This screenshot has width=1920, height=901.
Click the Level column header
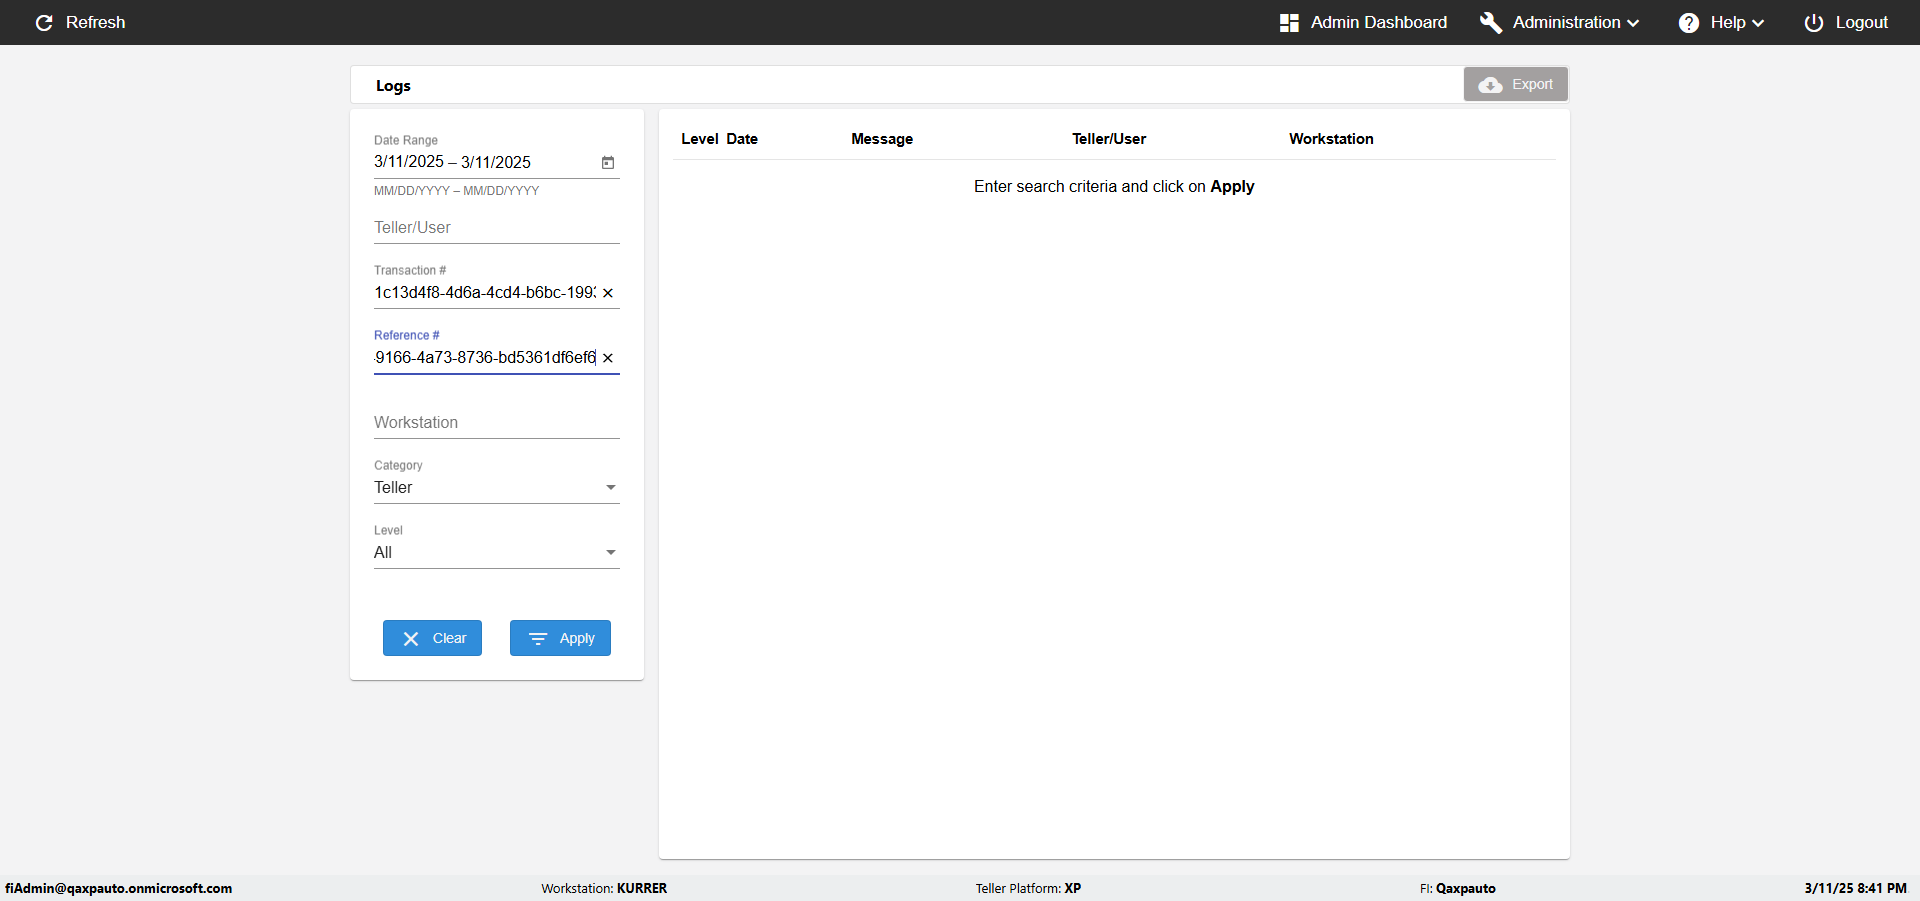click(x=700, y=139)
